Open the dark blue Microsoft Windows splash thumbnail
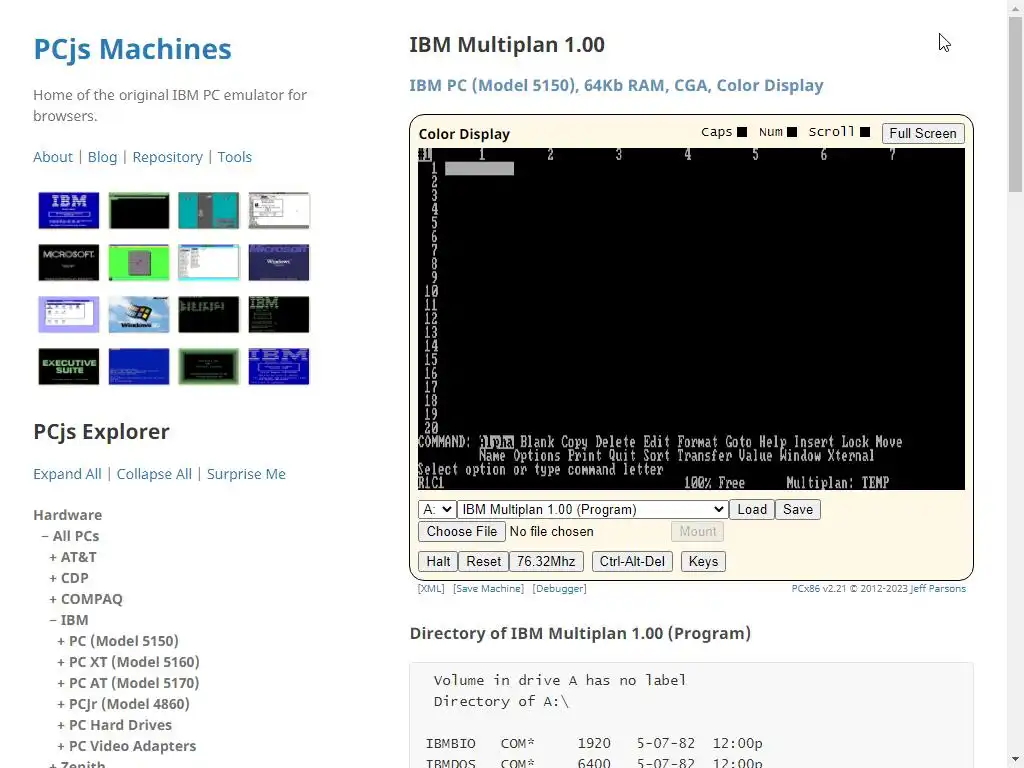The height and width of the screenshot is (768, 1024). click(279, 263)
